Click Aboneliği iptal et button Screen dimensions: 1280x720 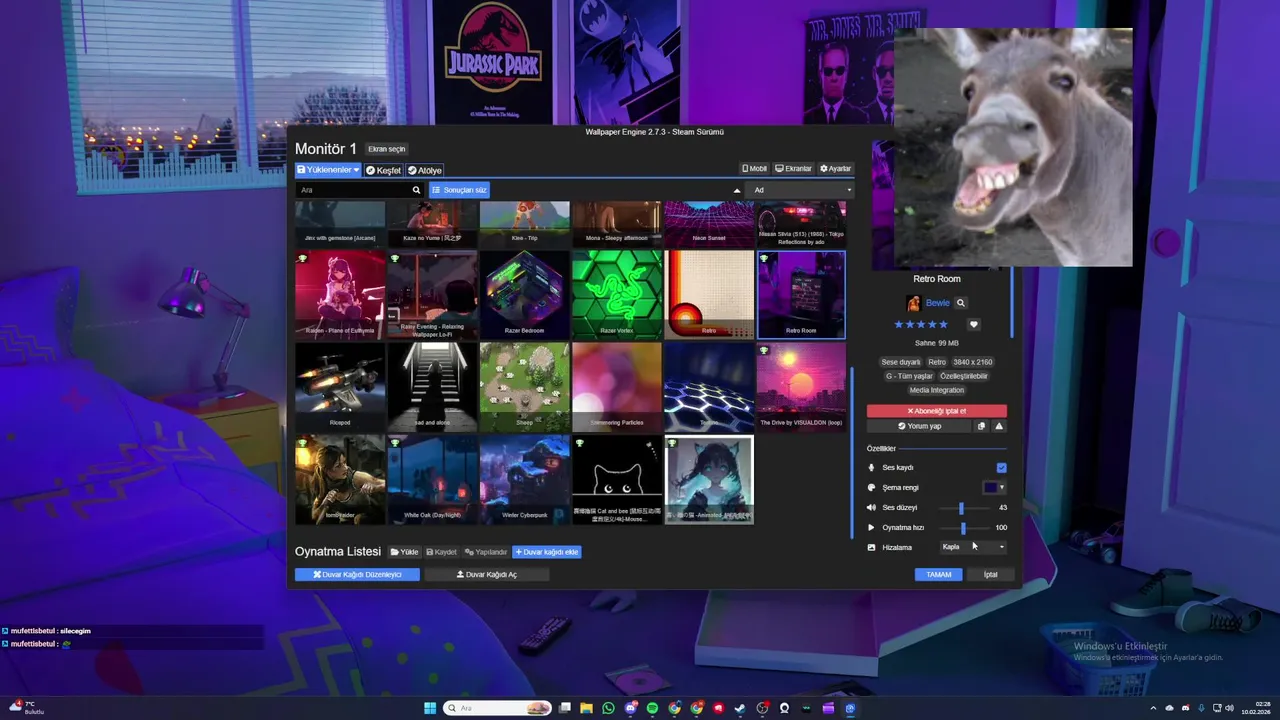937,411
